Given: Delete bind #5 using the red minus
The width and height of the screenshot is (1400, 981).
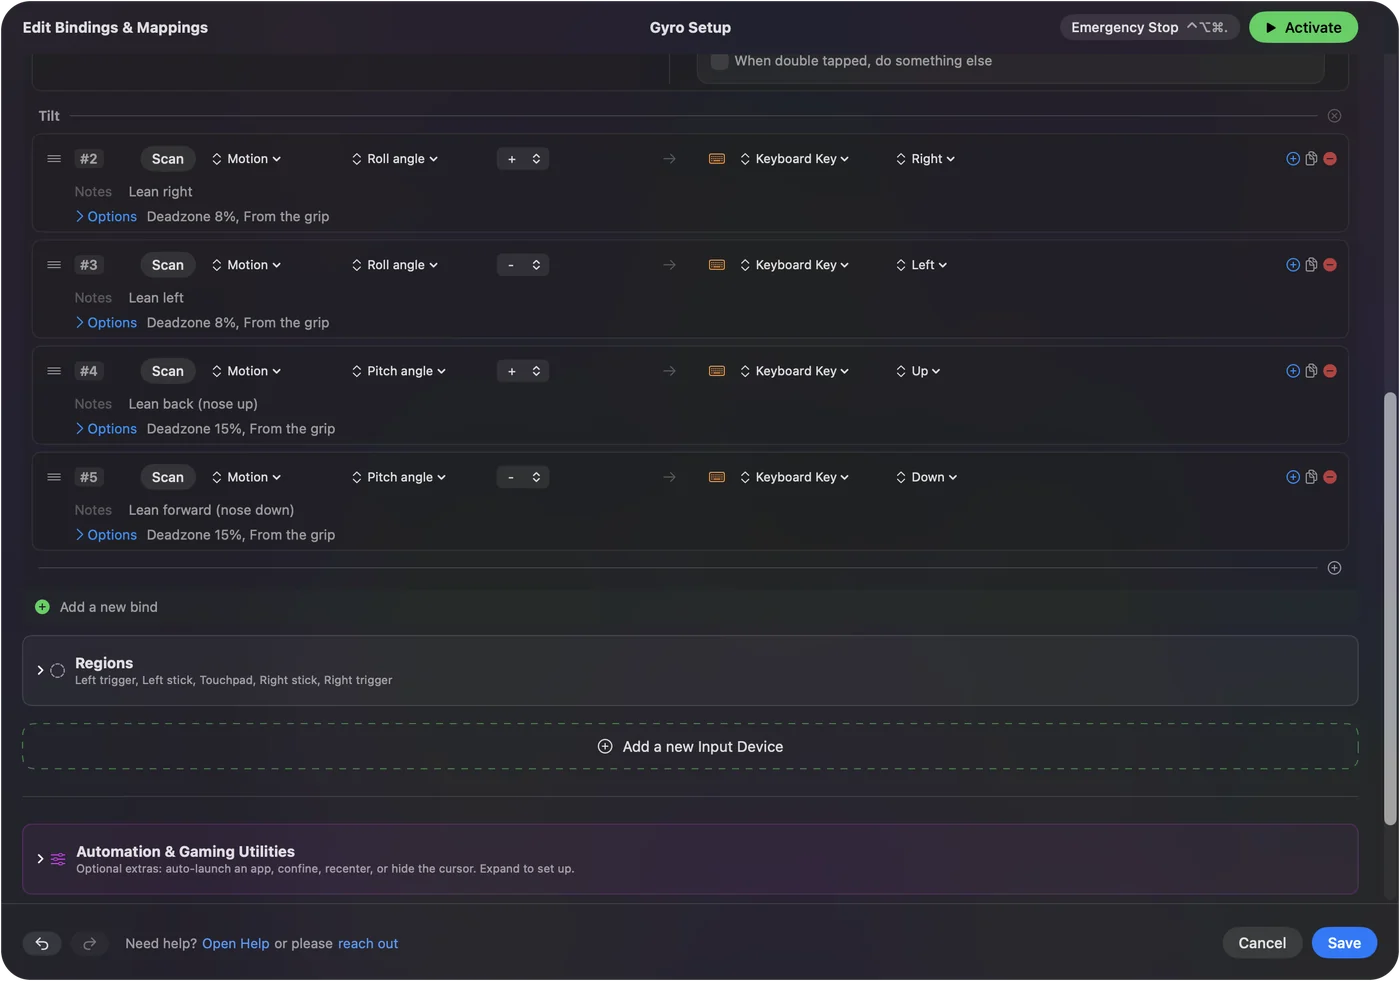Looking at the screenshot, I should click(x=1330, y=477).
